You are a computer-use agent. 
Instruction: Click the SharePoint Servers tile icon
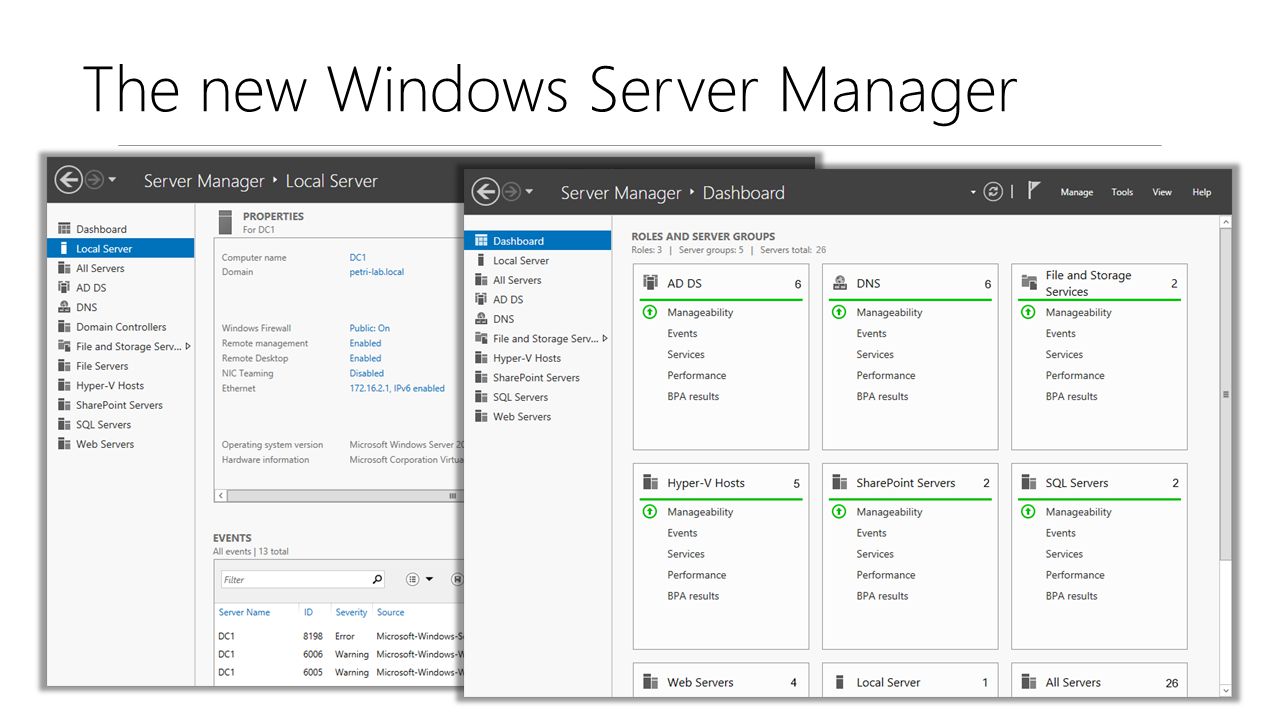(x=839, y=482)
